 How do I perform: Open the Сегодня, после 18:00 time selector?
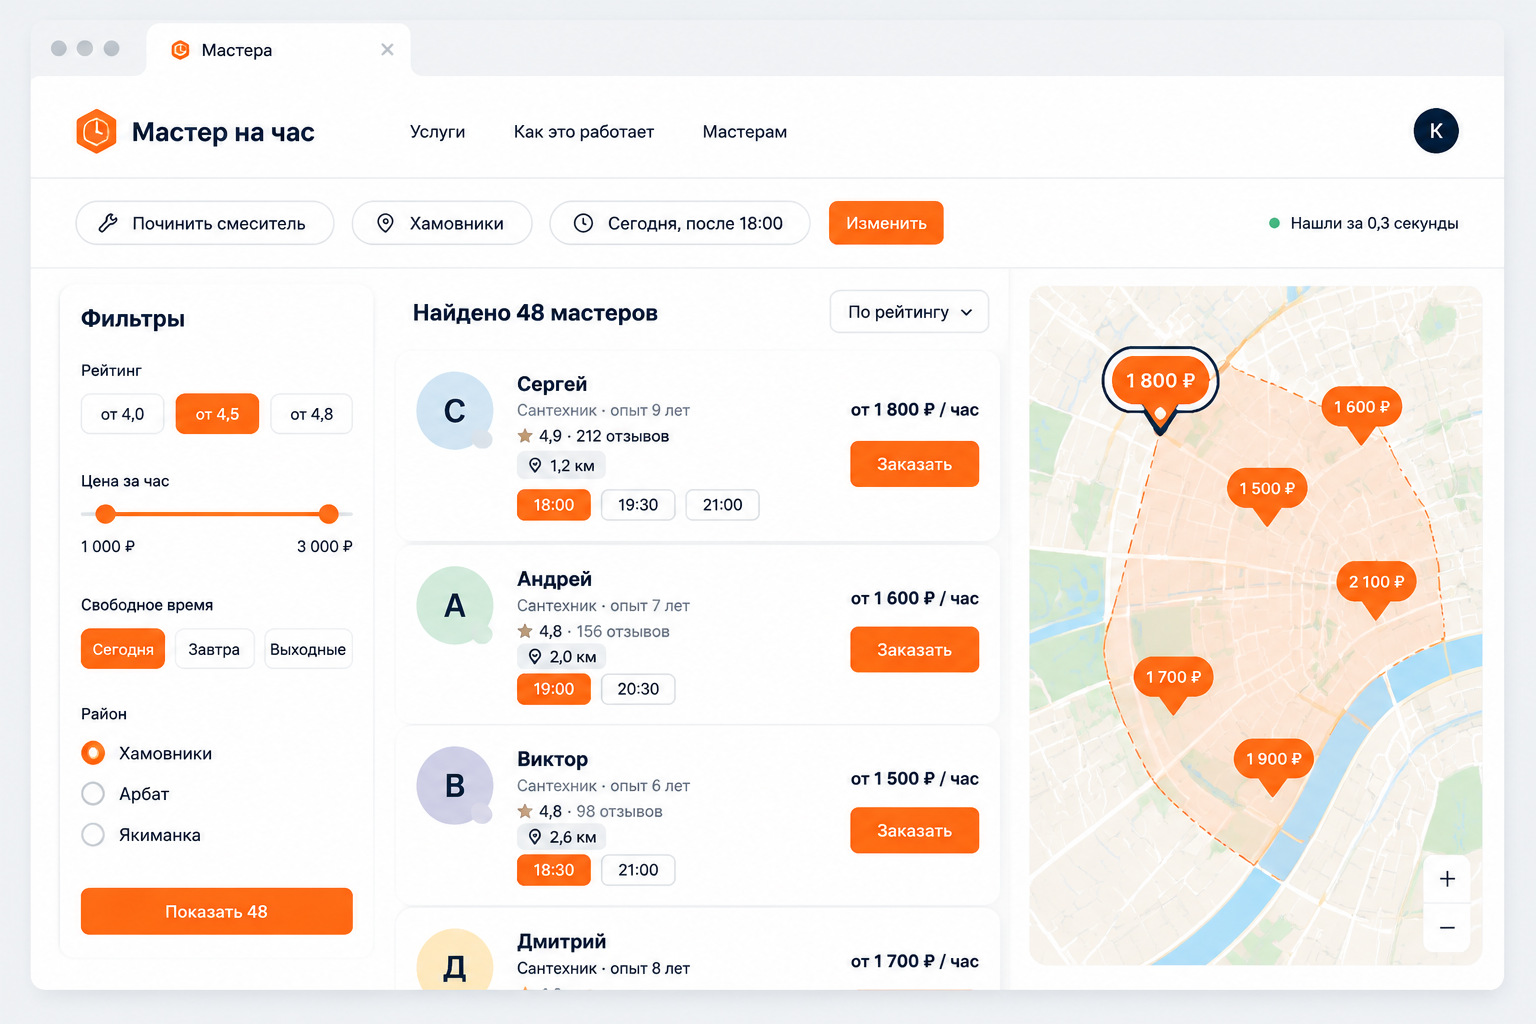(680, 223)
